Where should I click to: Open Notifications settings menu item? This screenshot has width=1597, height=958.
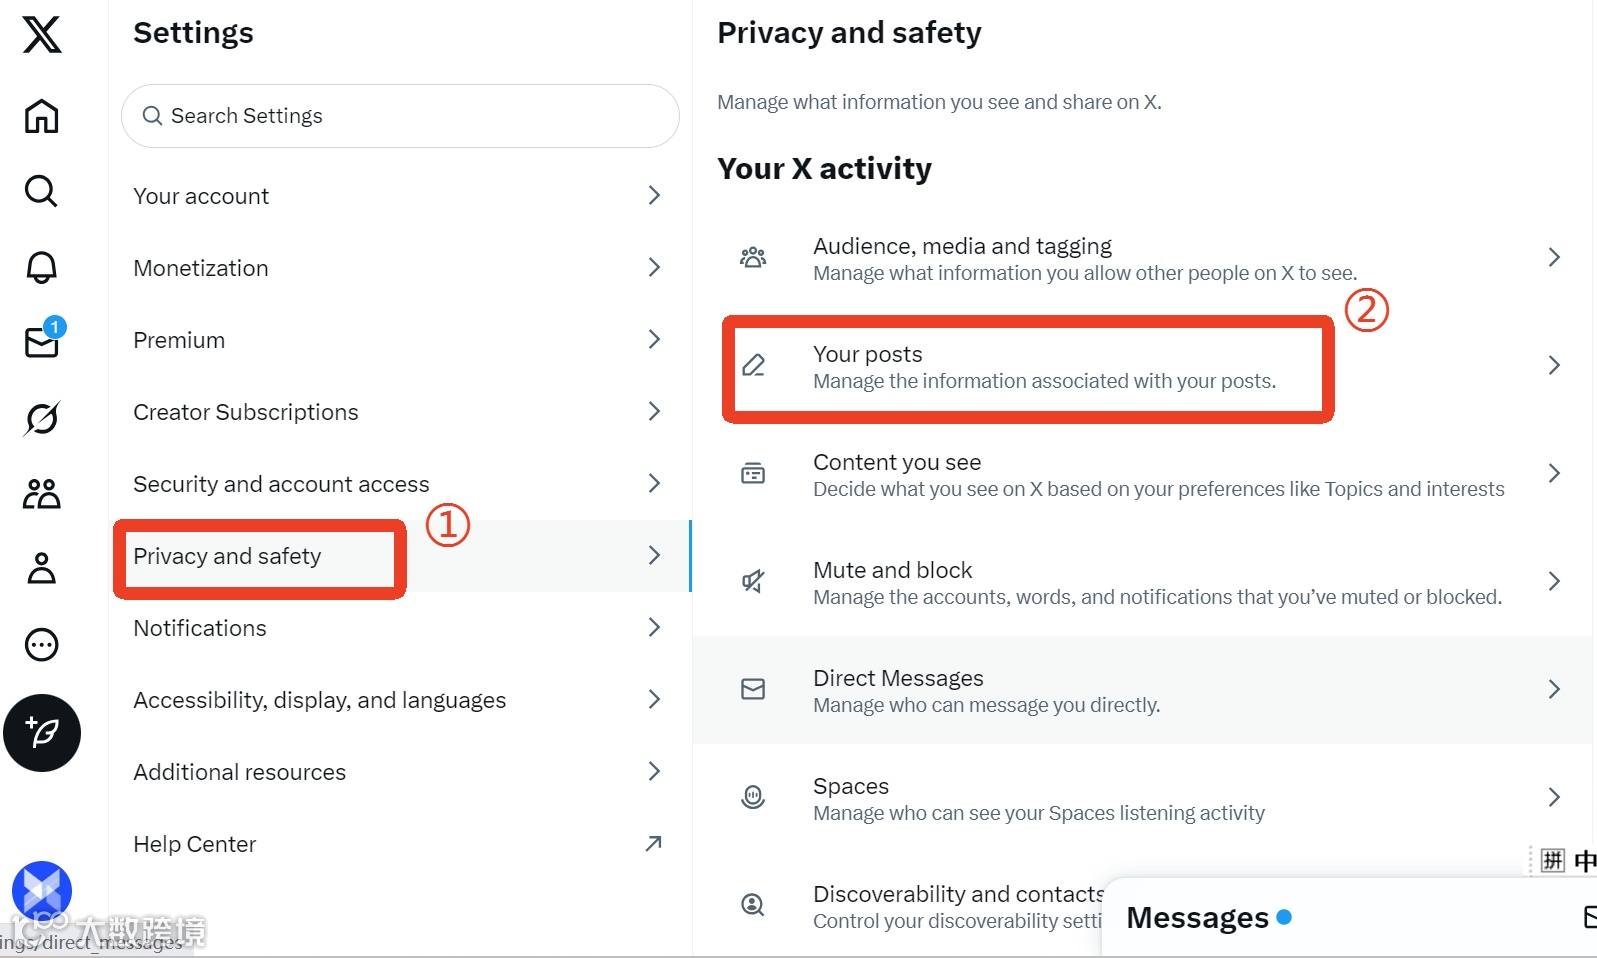tap(200, 628)
